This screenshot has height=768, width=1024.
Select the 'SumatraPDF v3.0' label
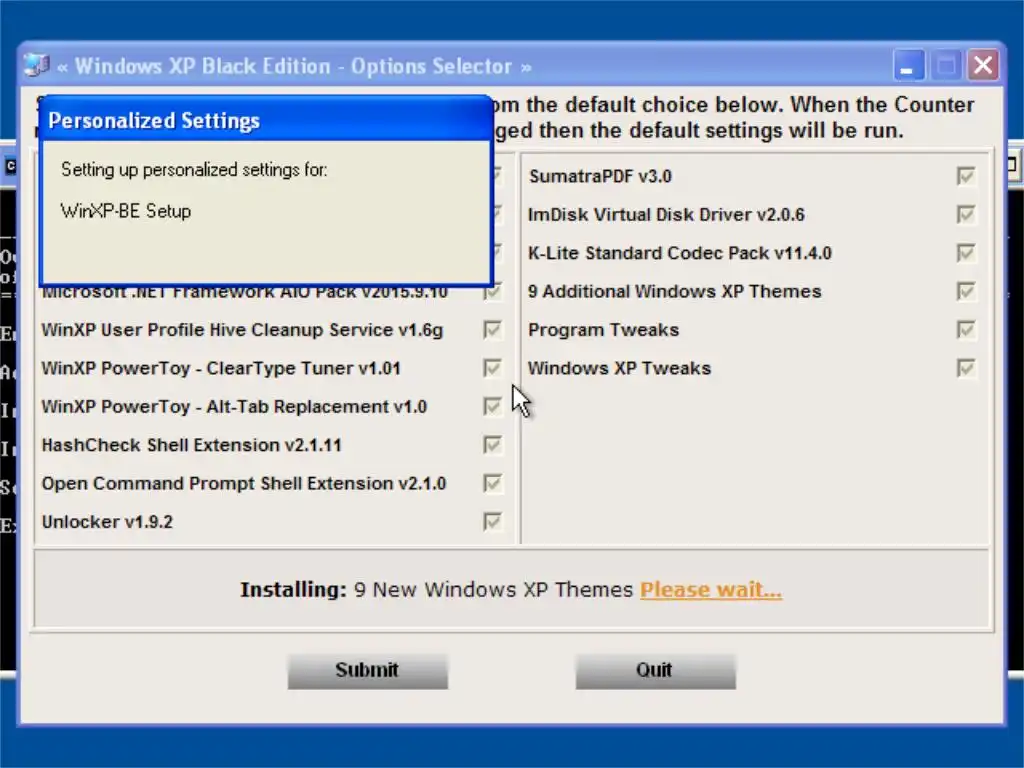600,176
